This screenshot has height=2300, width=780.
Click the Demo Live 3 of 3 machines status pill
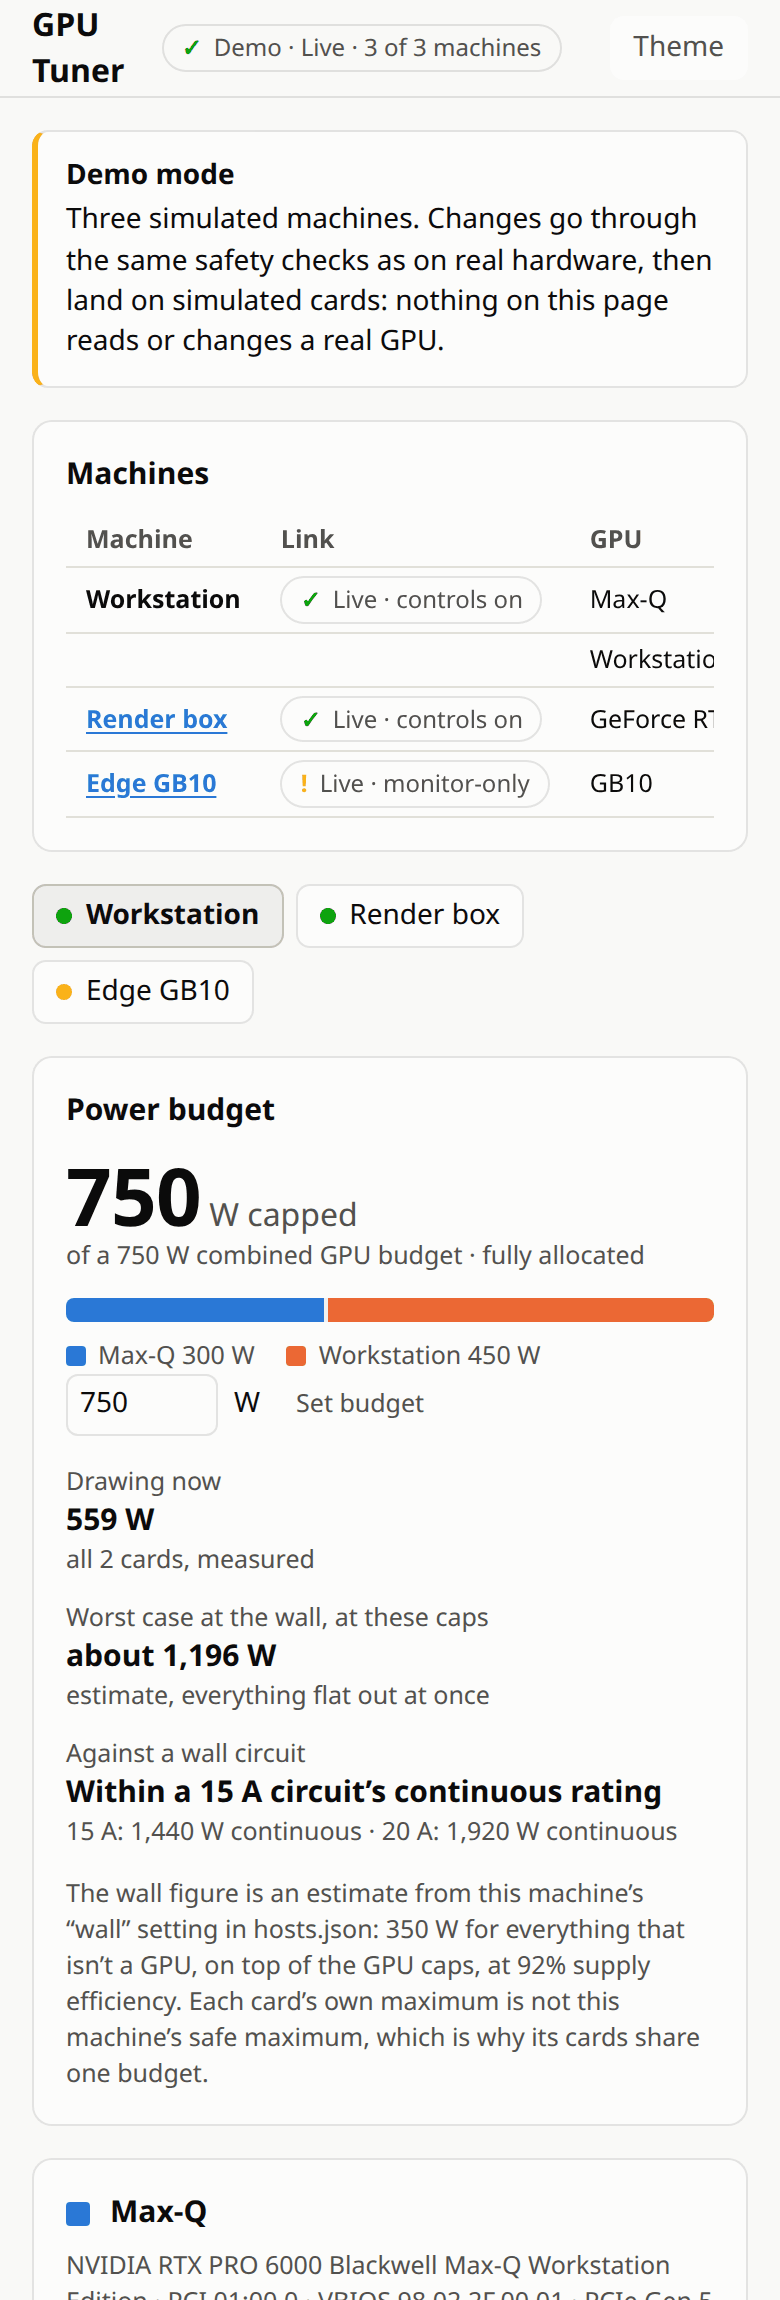tap(362, 48)
